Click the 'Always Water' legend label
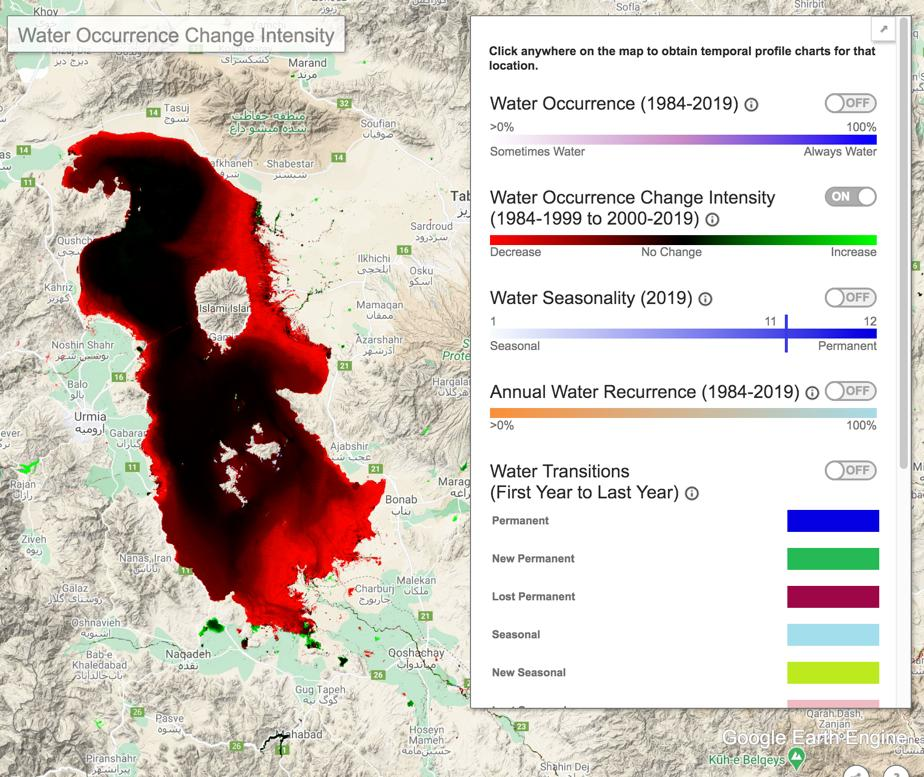 (840, 152)
